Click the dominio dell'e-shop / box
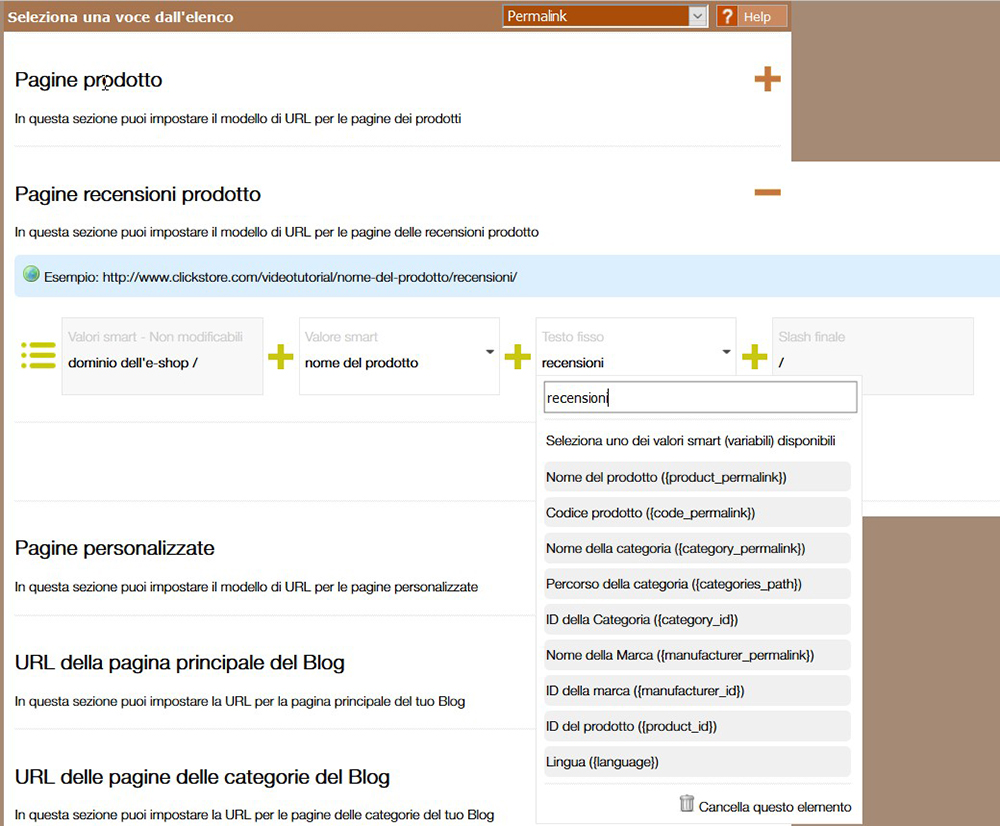 162,356
